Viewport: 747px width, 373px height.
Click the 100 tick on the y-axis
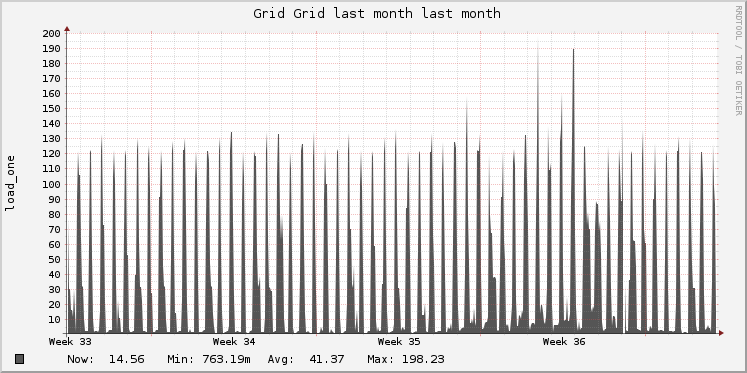coord(51,184)
